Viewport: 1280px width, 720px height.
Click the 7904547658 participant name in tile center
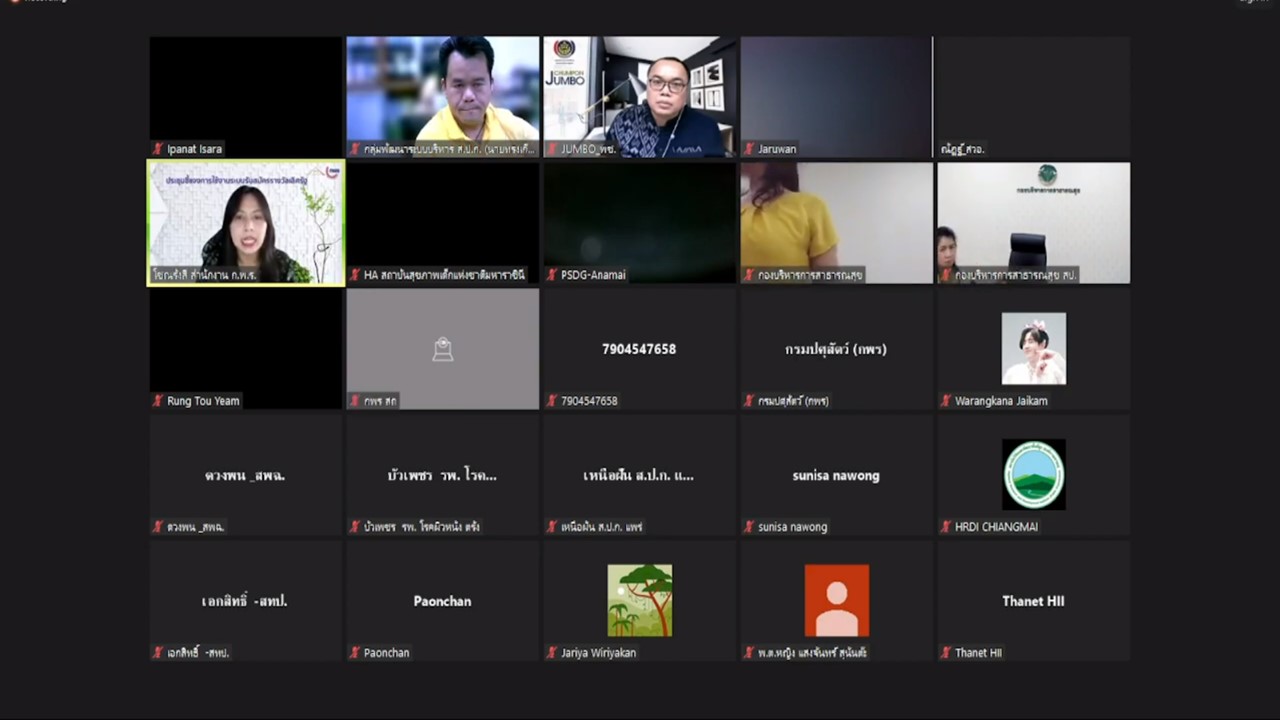639,349
